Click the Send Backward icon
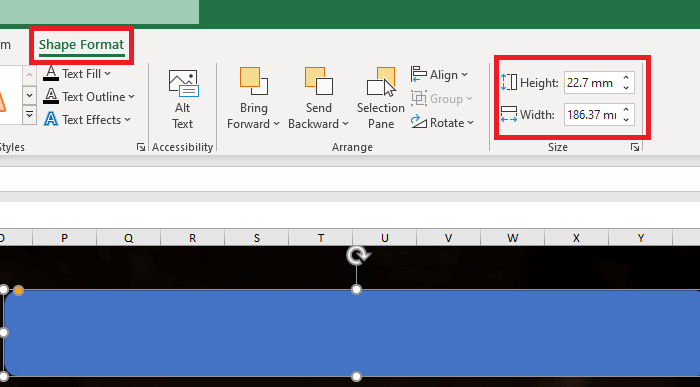The width and height of the screenshot is (700, 387). click(318, 81)
